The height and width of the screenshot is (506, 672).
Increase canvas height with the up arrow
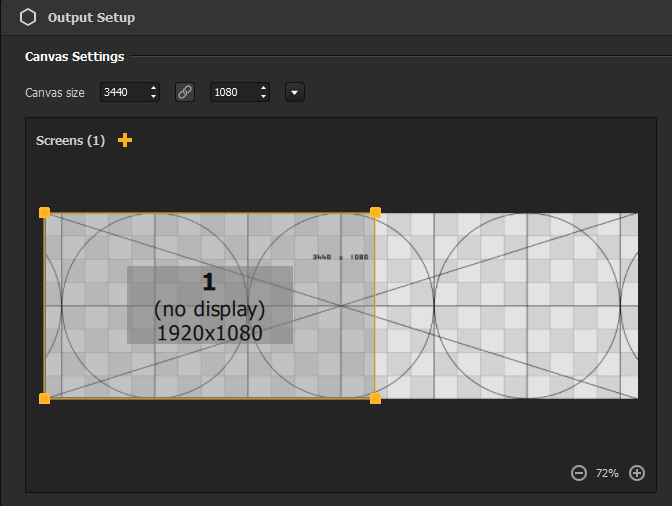pos(263,88)
